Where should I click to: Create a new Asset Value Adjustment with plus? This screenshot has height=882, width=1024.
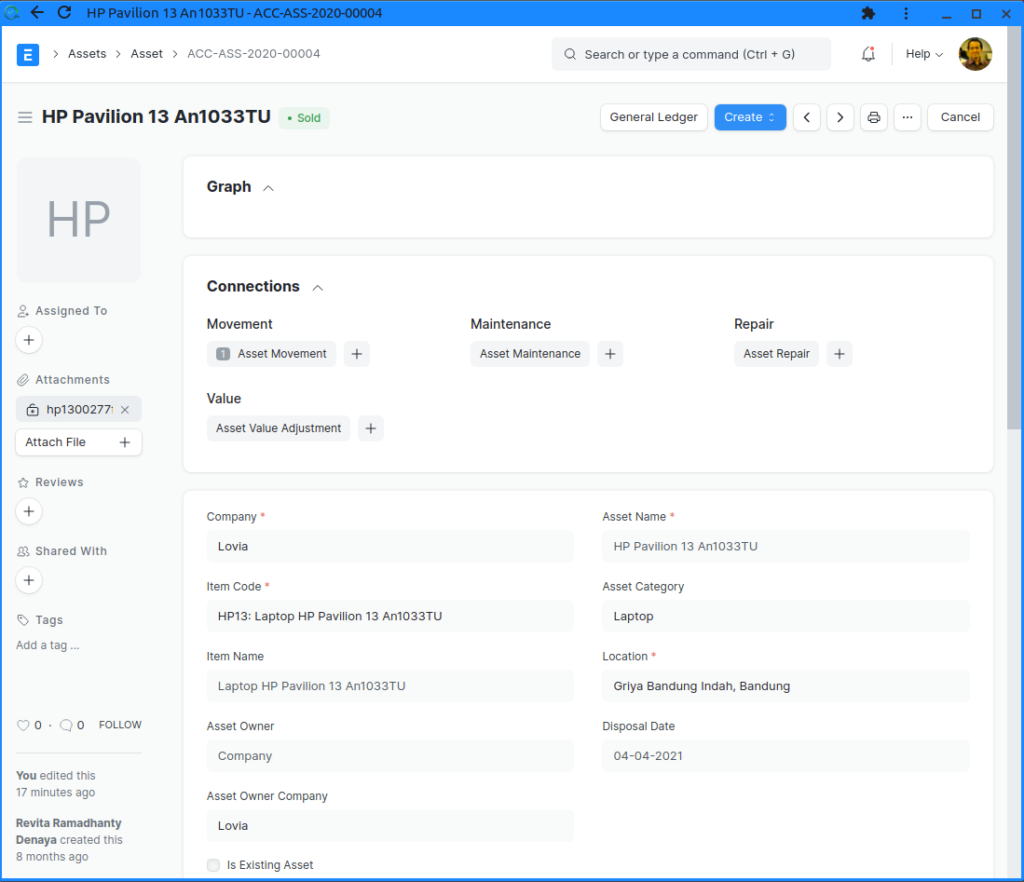pos(370,428)
